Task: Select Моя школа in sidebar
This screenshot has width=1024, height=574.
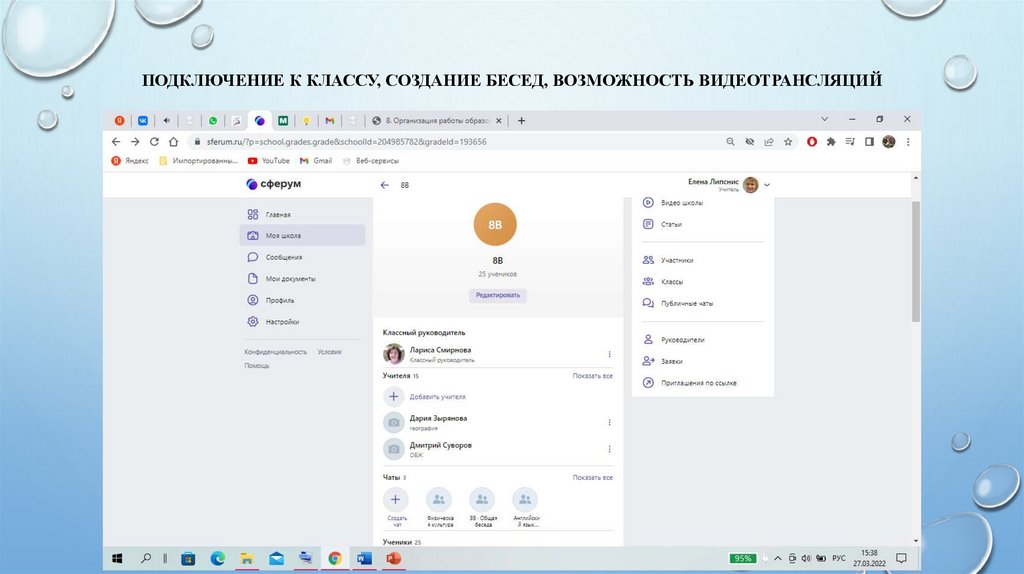Action: tap(302, 235)
